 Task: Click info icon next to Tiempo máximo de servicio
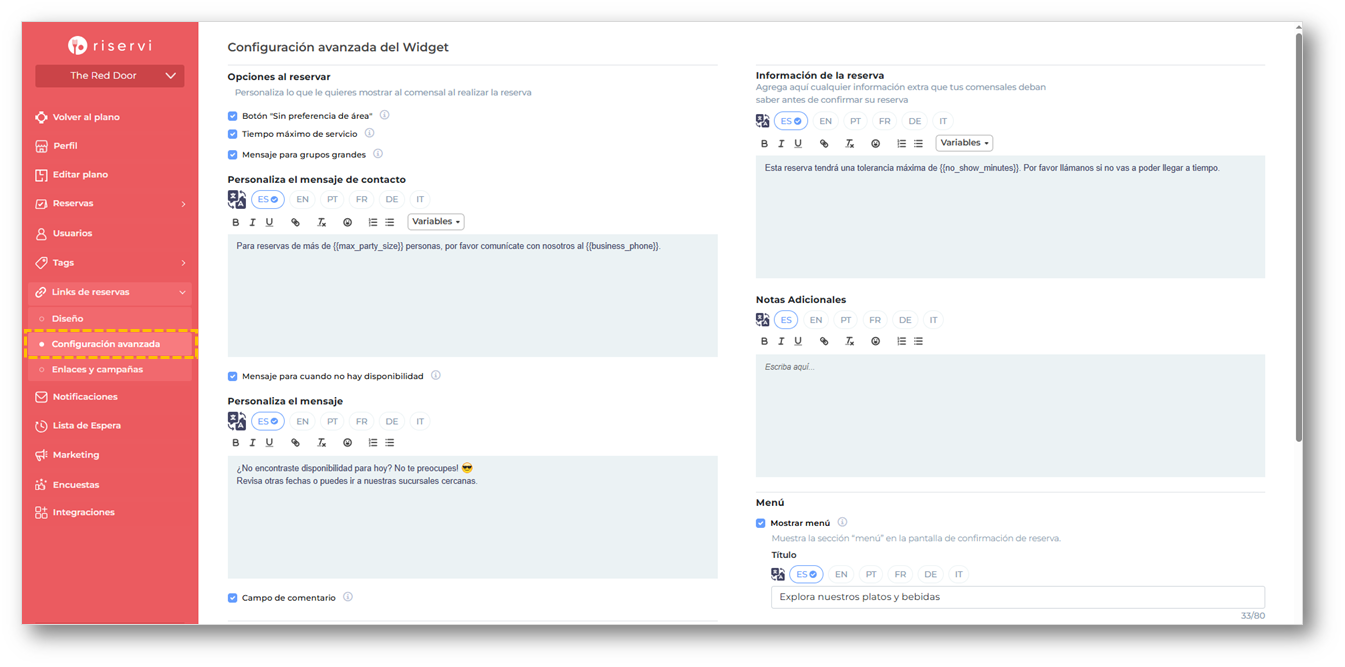(x=369, y=133)
